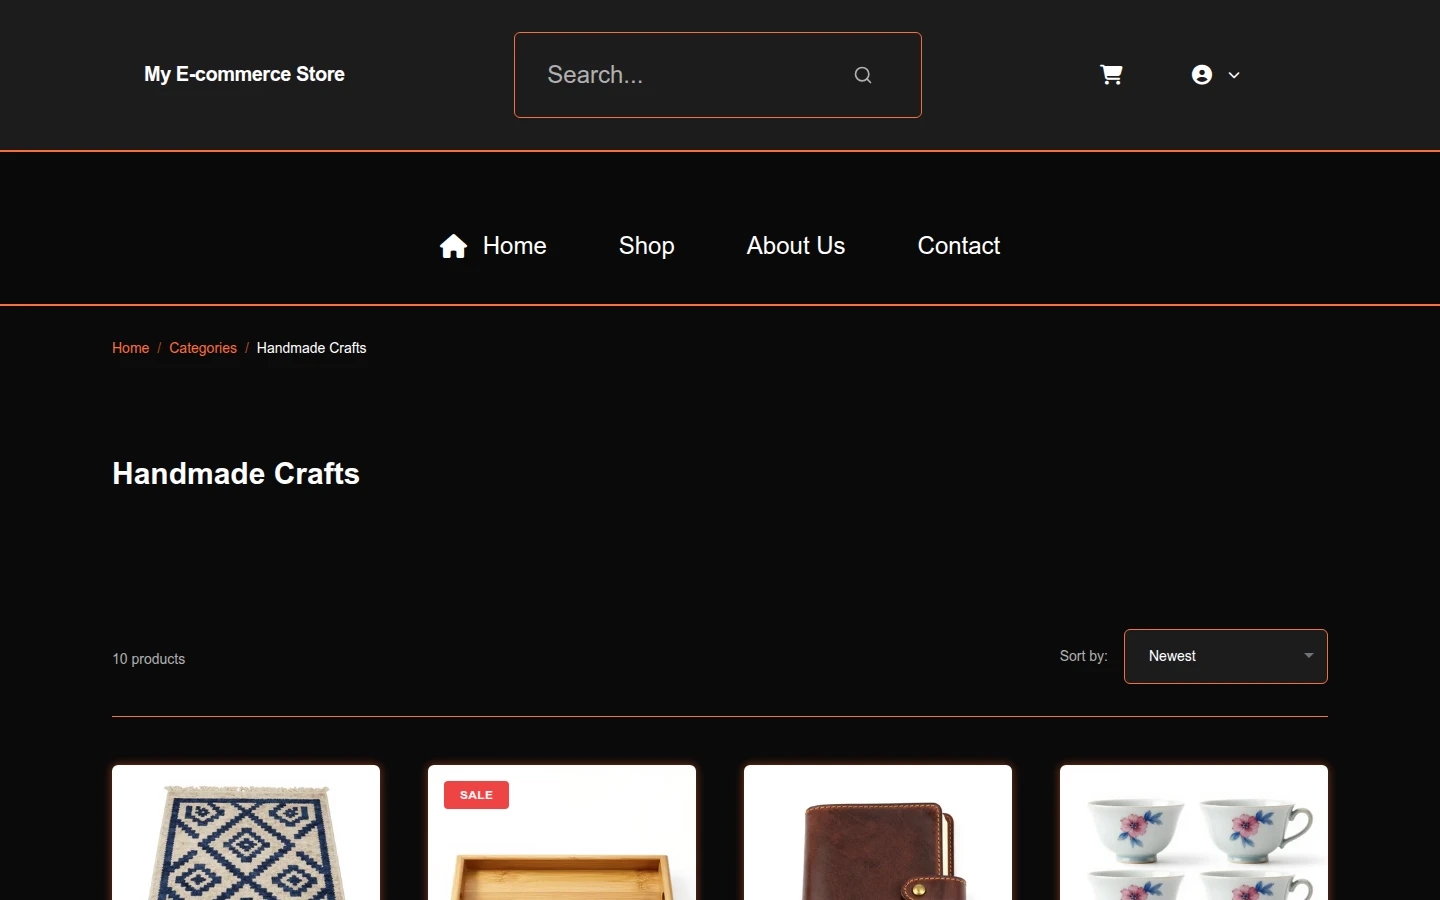This screenshot has width=1440, height=900.
Task: Open the Sort by Newest dropdown
Action: point(1226,656)
